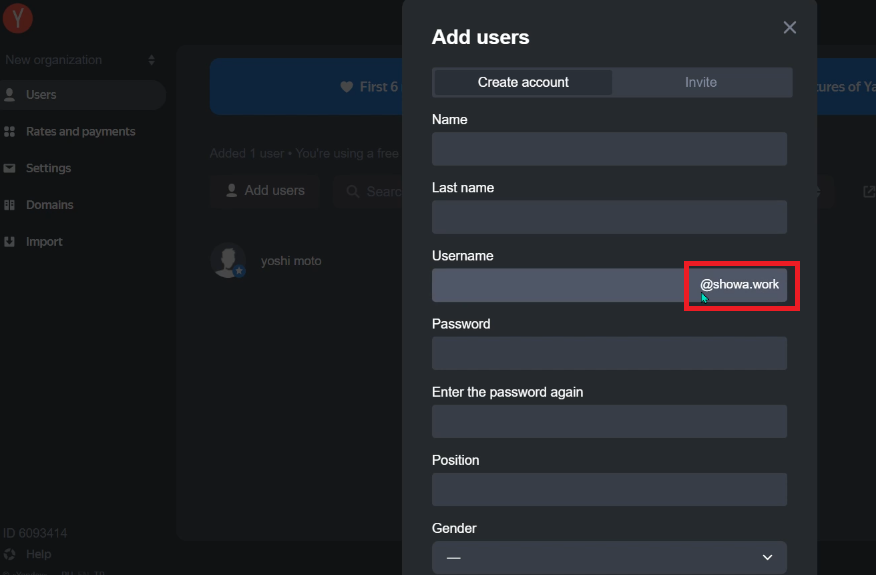Close the Add users dialog
Image resolution: width=876 pixels, height=575 pixels.
pos(789,28)
